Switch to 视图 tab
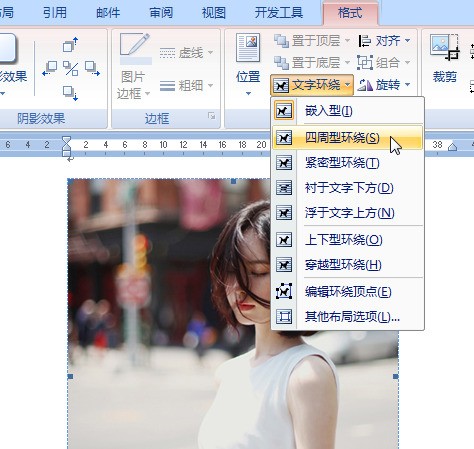 214,13
